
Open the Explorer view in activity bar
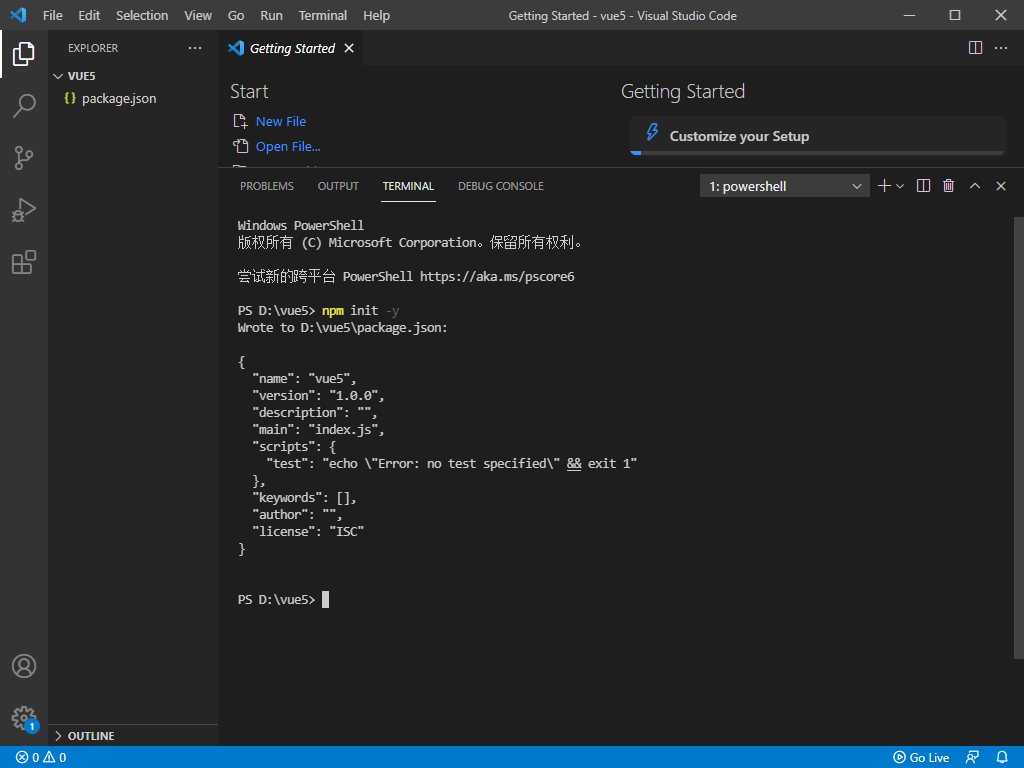(24, 54)
